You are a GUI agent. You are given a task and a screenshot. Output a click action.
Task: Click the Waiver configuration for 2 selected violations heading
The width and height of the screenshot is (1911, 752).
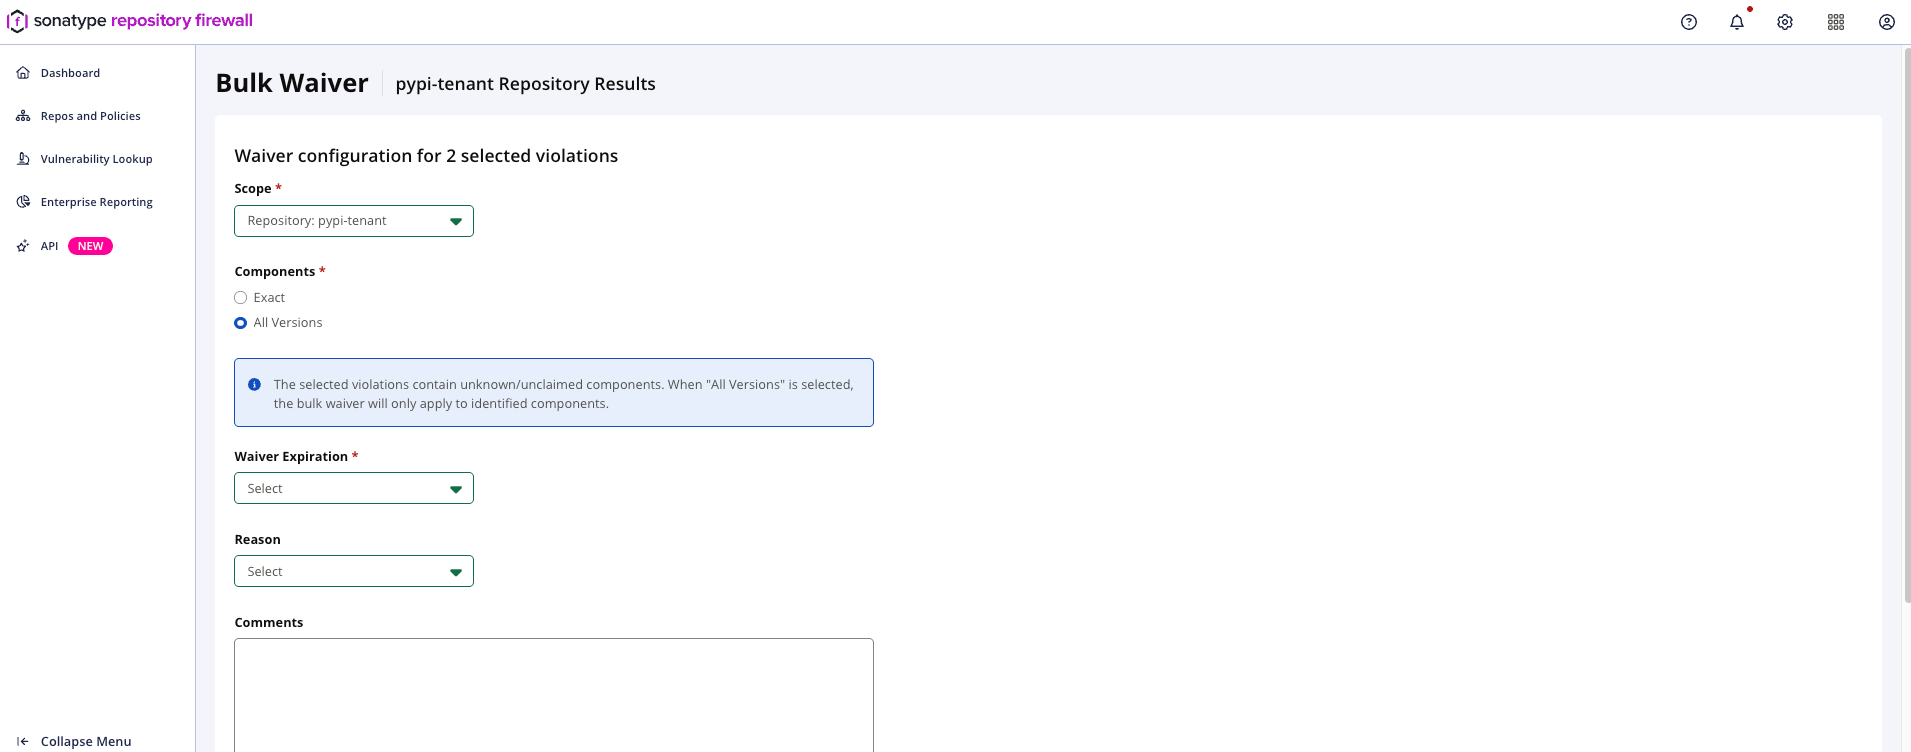click(x=426, y=156)
